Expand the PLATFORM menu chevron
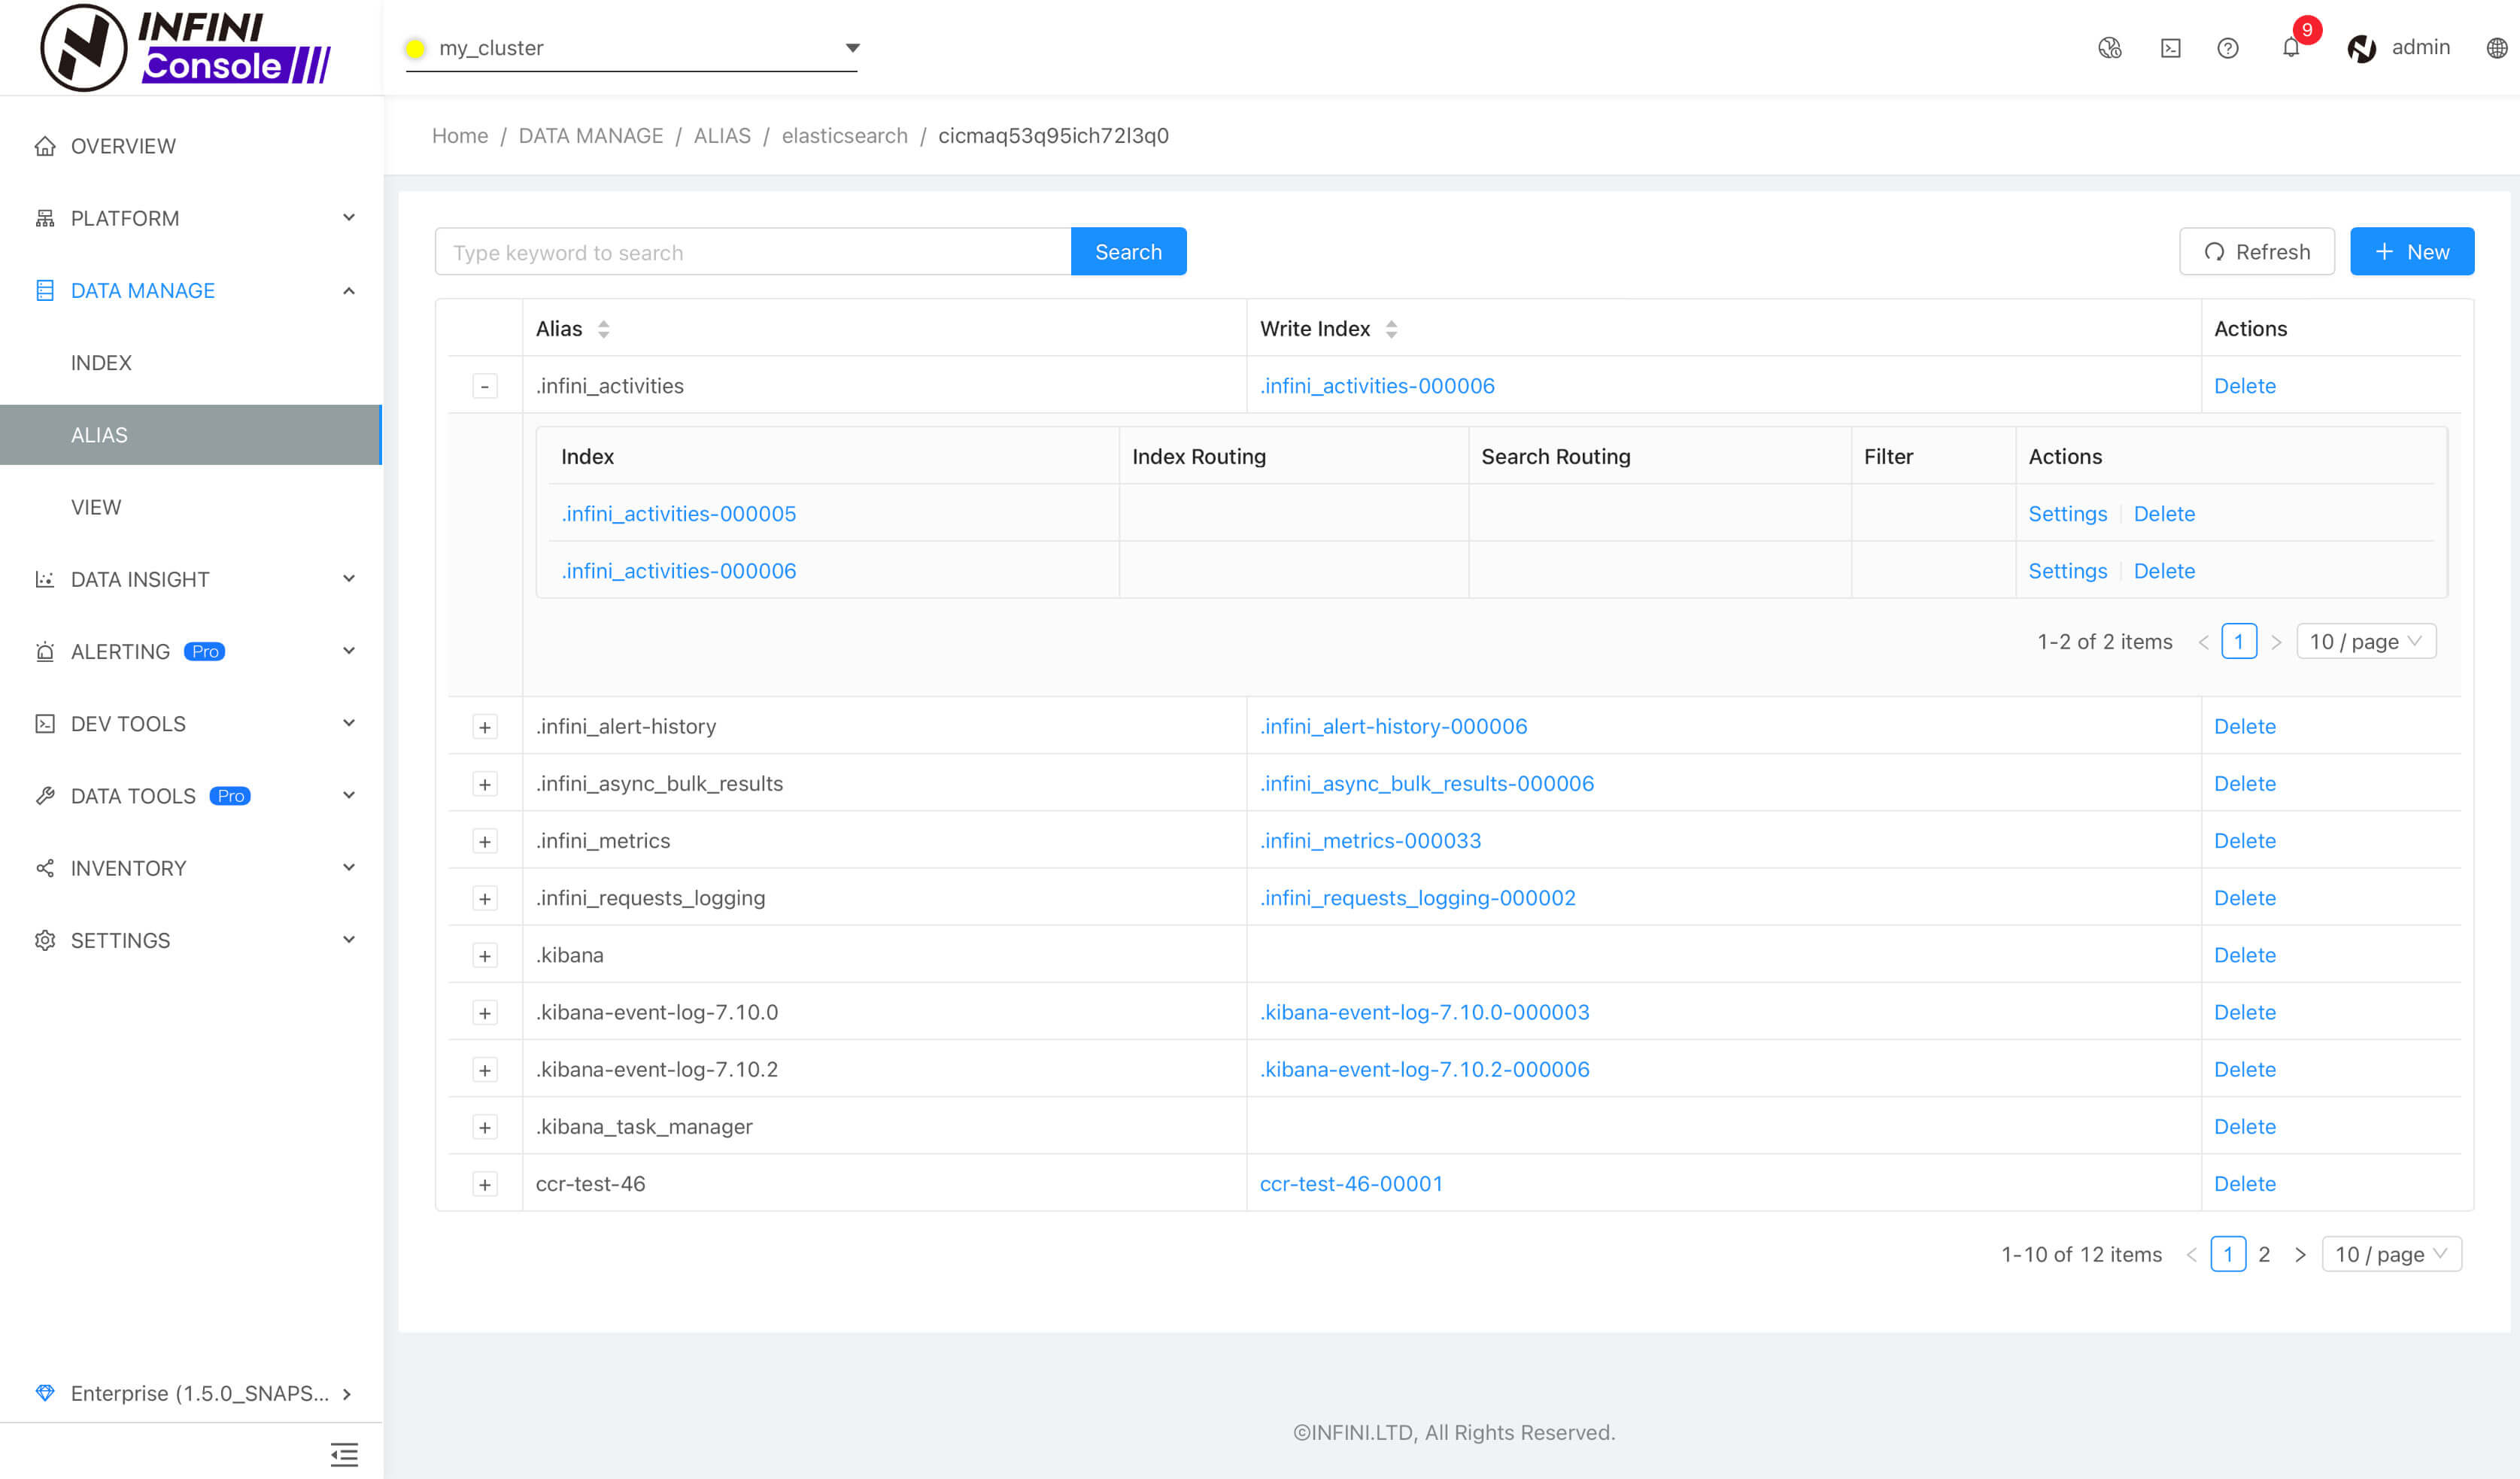This screenshot has width=2520, height=1479. 349,218
